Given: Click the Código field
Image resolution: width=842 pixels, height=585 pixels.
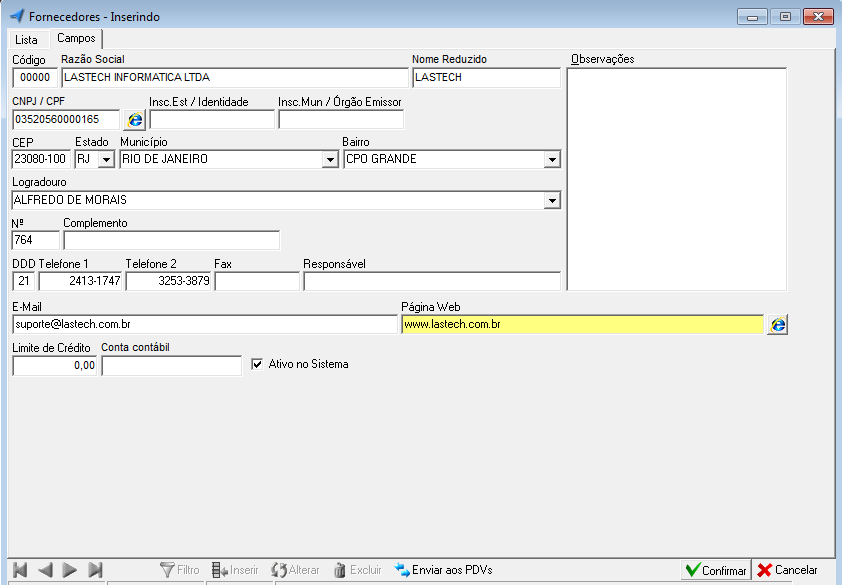Looking at the screenshot, I should [x=35, y=77].
